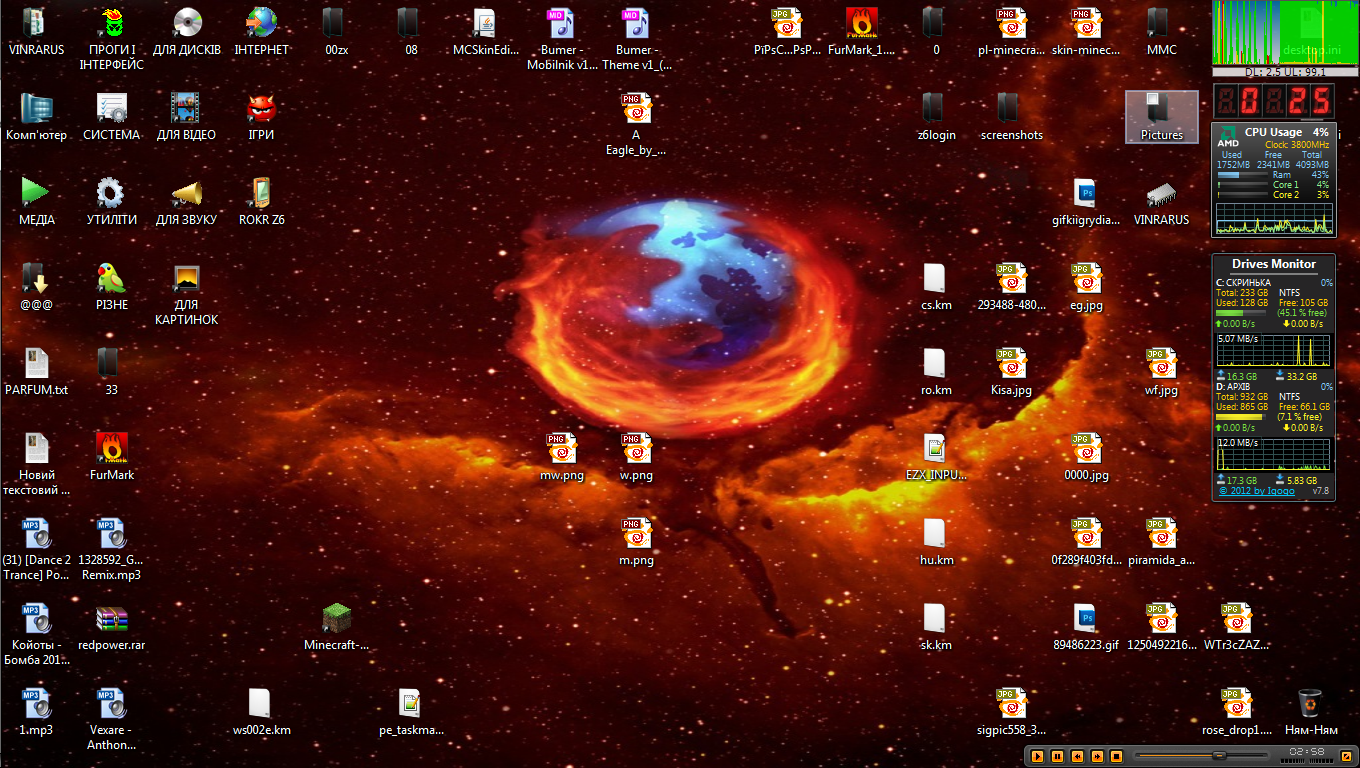Select the screenshots folder
Image resolution: width=1360 pixels, height=768 pixels.
click(x=1011, y=117)
